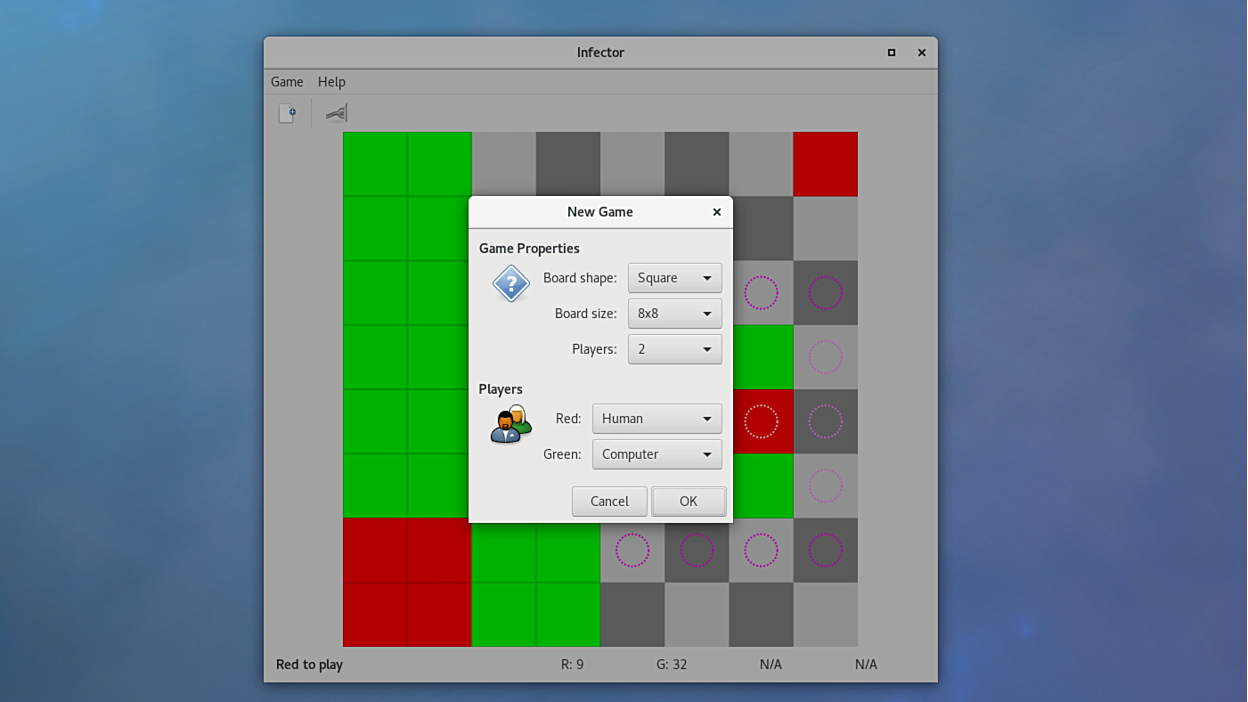Toggle the sound output toolbar icon off
1248x702 pixels.
tap(336, 112)
